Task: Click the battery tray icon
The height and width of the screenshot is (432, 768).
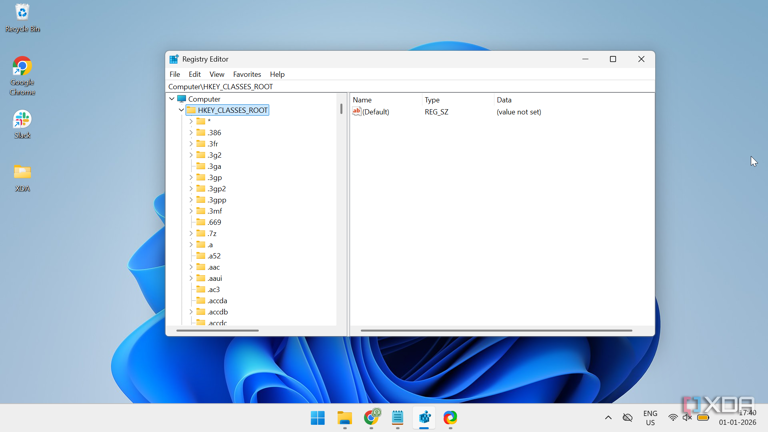Action: 703,418
